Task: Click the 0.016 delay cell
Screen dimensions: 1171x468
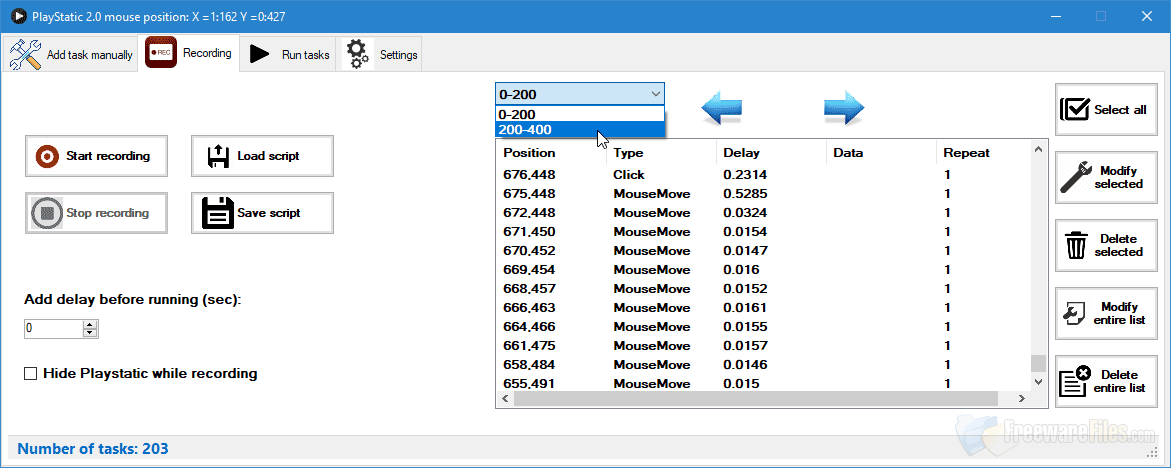Action: pyautogui.click(x=742, y=269)
